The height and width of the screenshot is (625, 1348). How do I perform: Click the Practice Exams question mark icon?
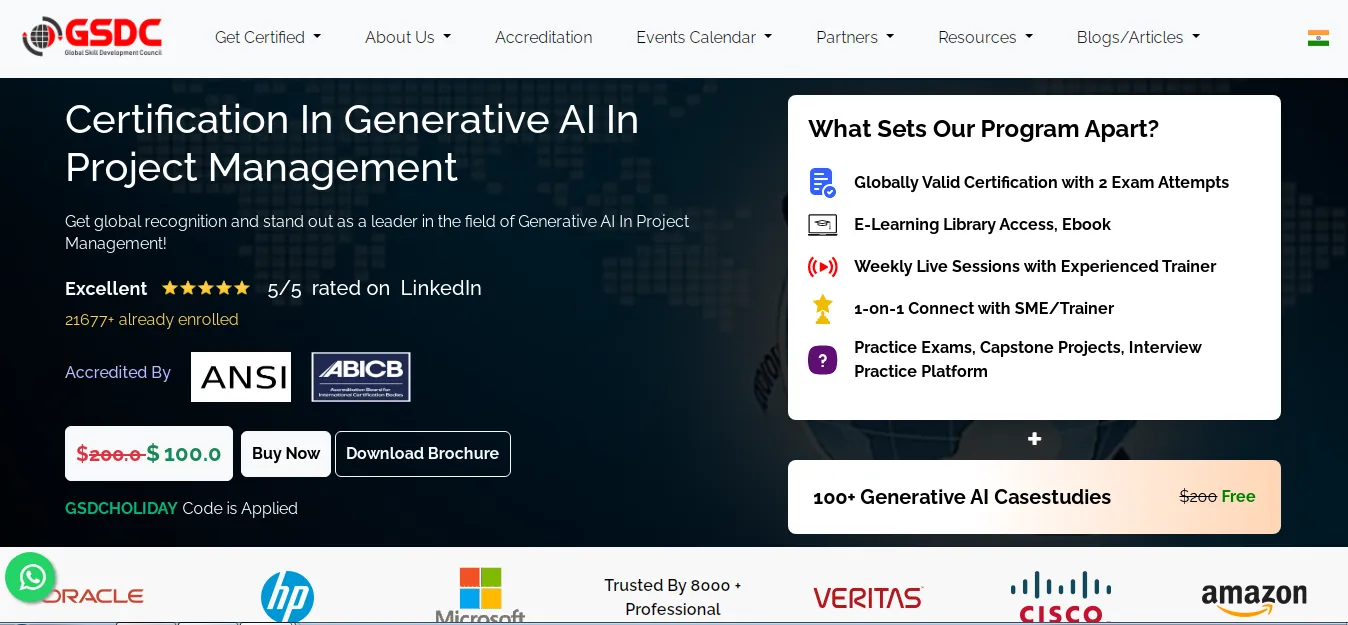click(x=822, y=360)
